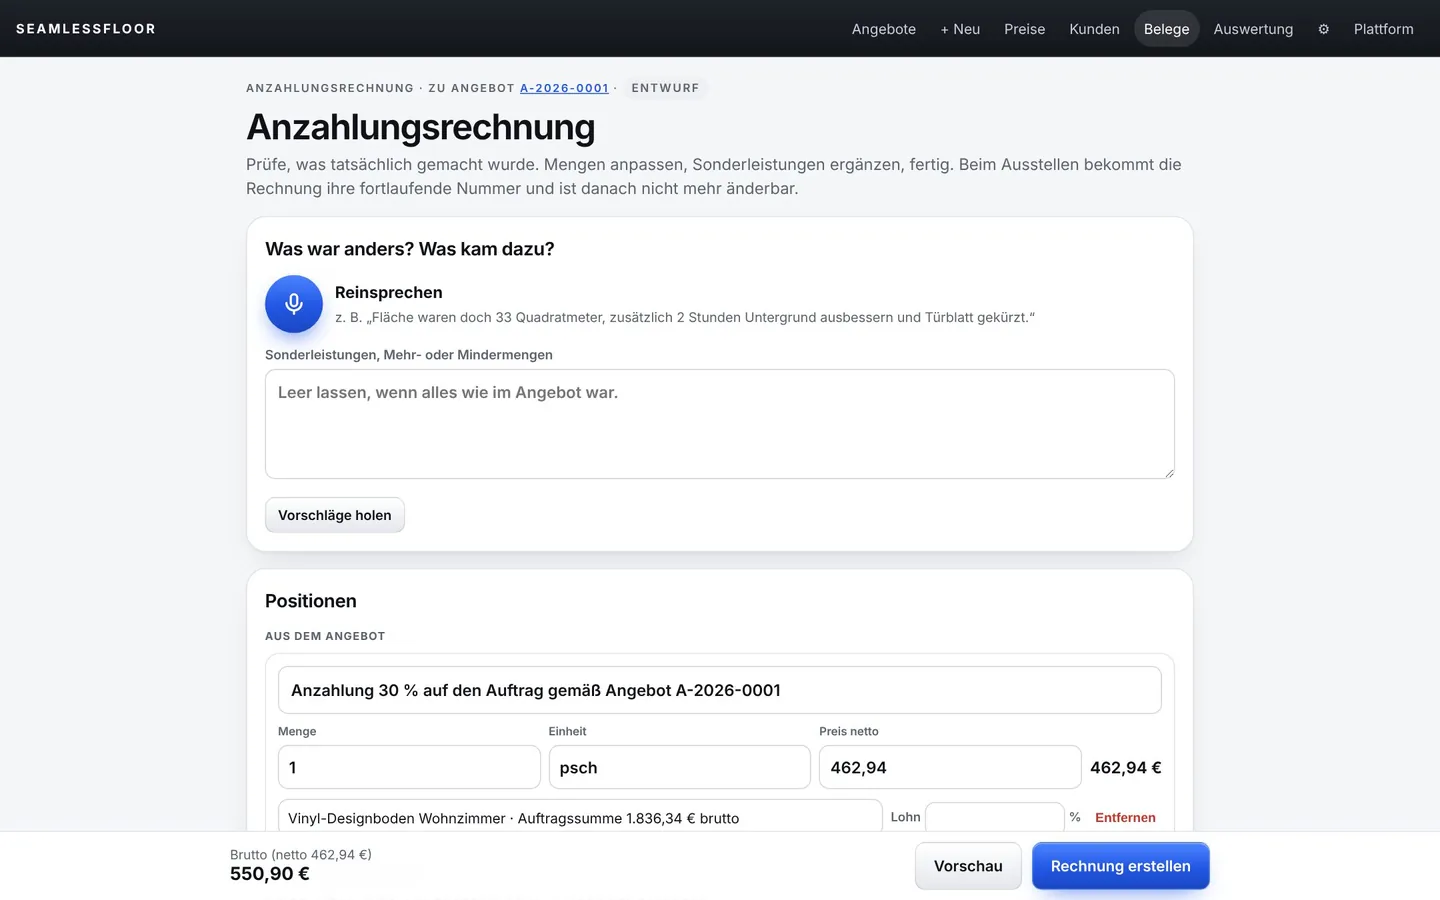Image resolution: width=1440 pixels, height=900 pixels.
Task: Go to the SEAMLESSFLOOR home logo
Action: (x=86, y=29)
